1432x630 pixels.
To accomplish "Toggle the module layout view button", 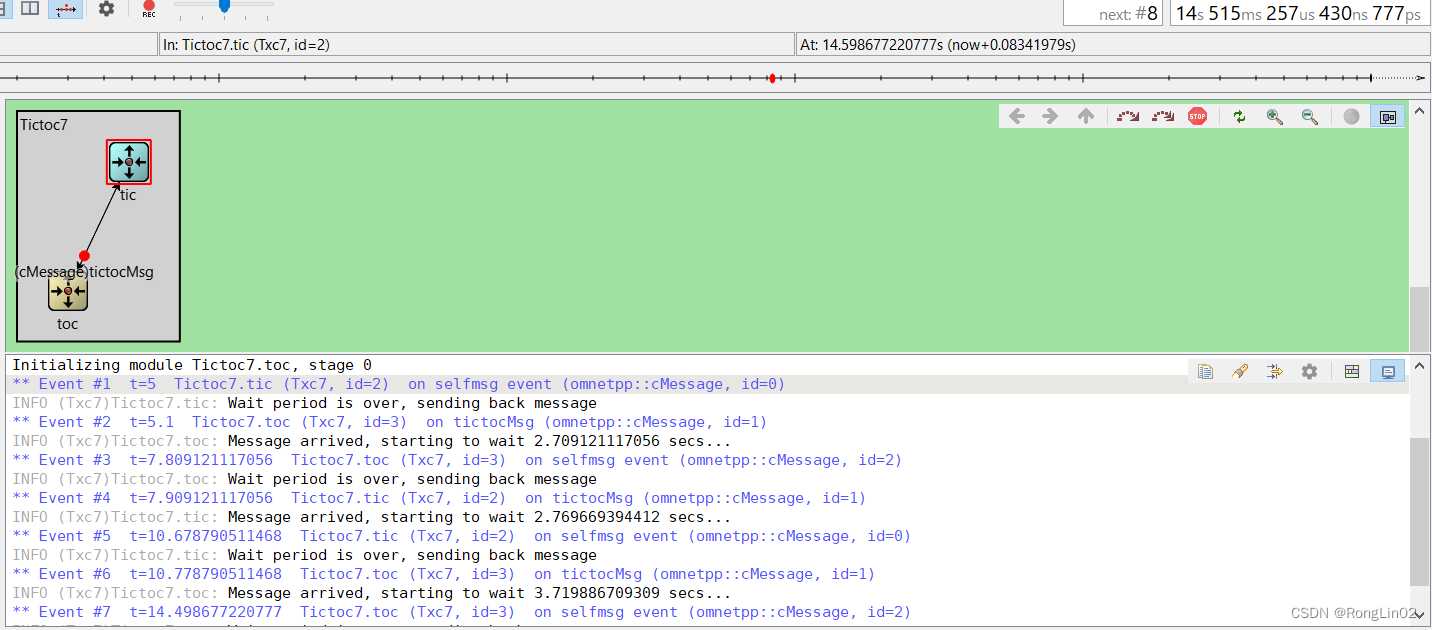I will [x=1388, y=116].
